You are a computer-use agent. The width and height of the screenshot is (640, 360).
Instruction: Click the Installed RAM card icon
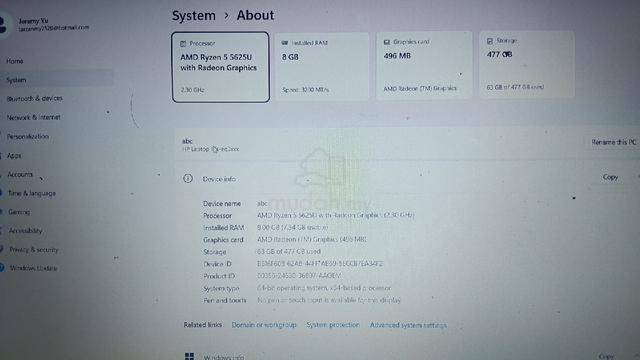click(284, 42)
